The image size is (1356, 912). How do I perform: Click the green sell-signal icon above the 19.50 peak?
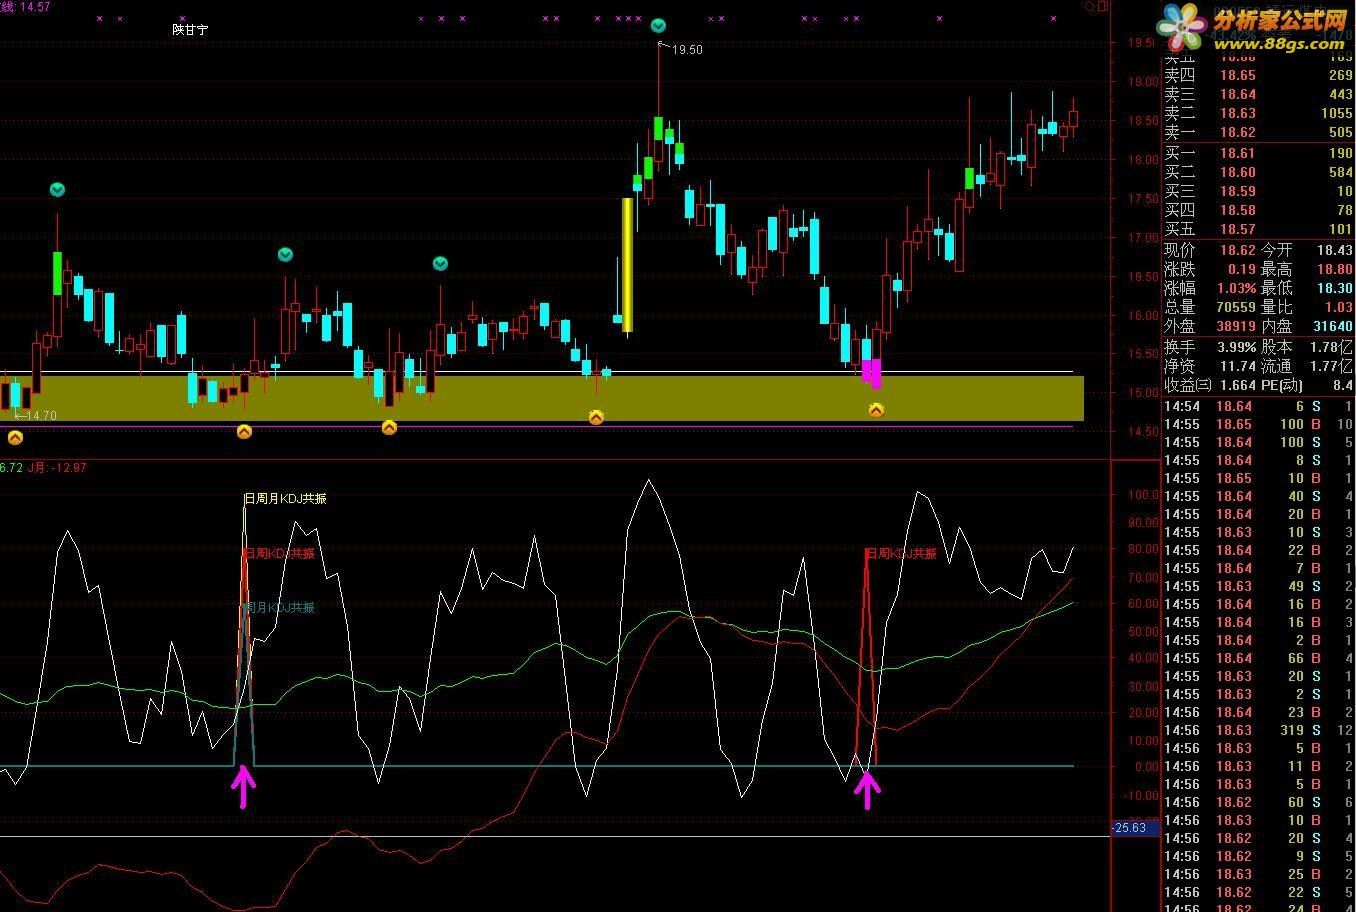point(658,26)
